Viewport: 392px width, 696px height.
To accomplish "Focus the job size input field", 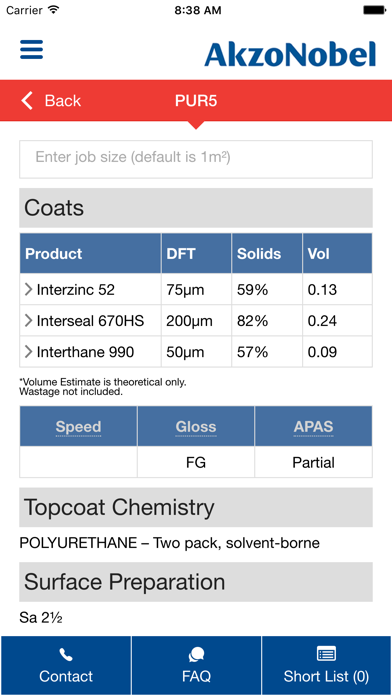I will point(196,159).
